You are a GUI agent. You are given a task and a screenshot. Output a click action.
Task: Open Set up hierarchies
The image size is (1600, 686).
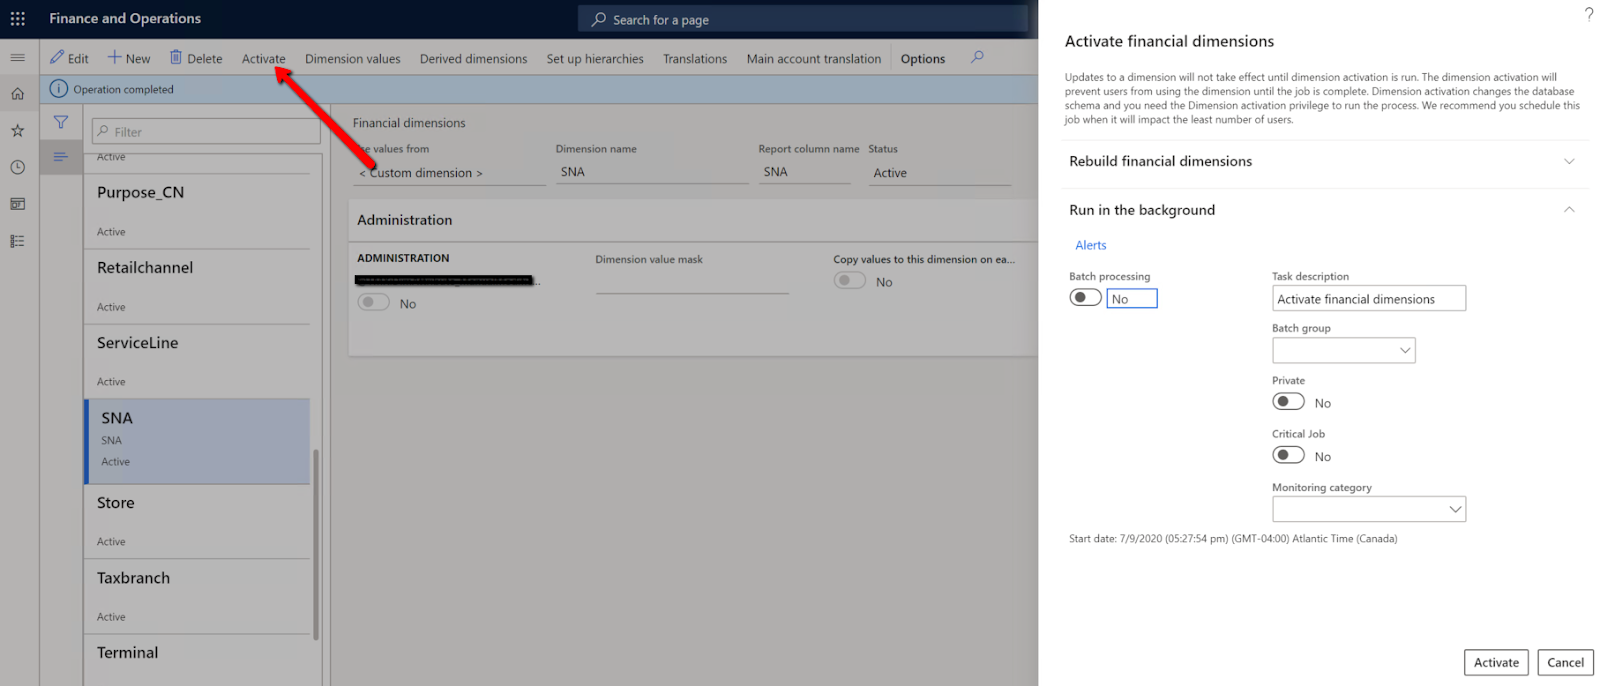point(595,59)
